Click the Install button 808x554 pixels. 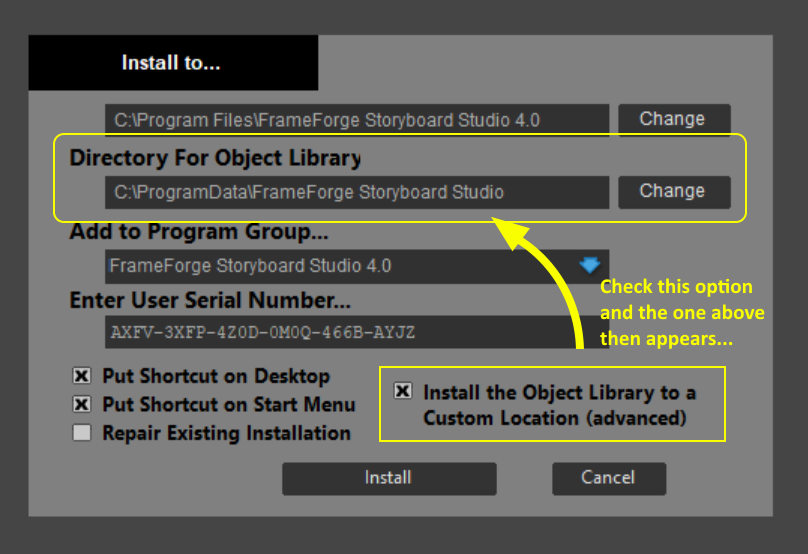pos(389,478)
